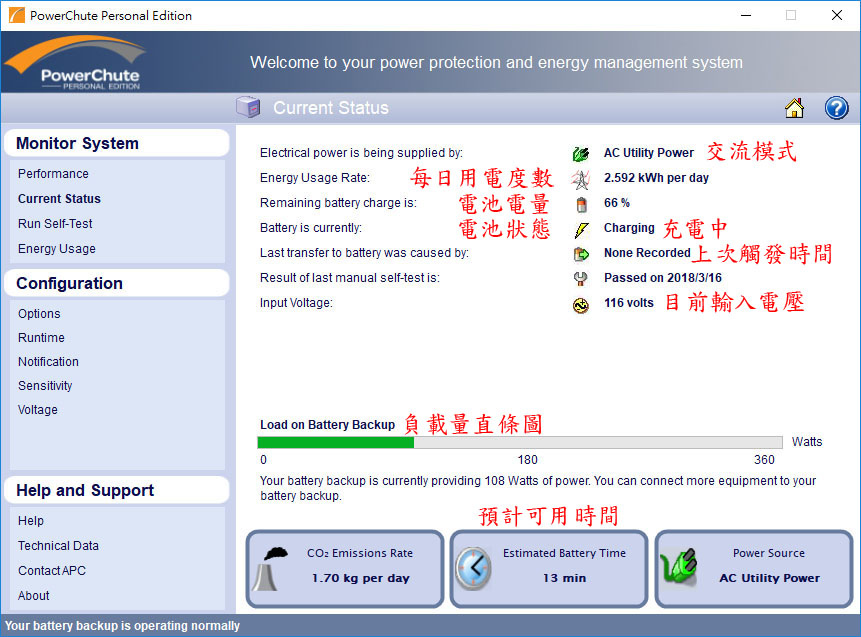The image size is (861, 637).
Task: Open the Energy Usage page
Action: pyautogui.click(x=57, y=249)
